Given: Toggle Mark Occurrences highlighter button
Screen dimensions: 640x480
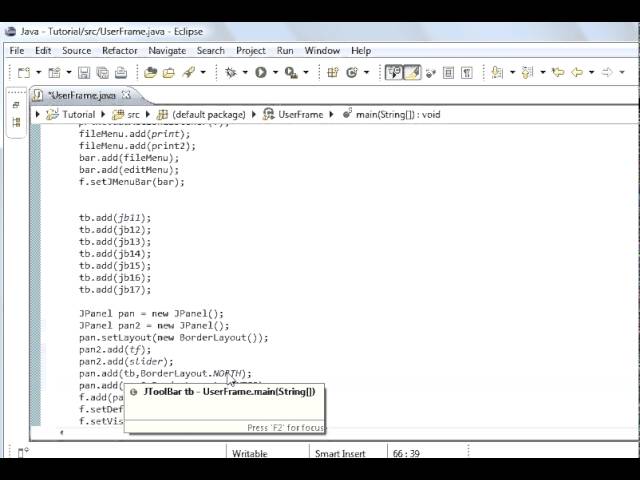Looking at the screenshot, I should click(x=412, y=73).
